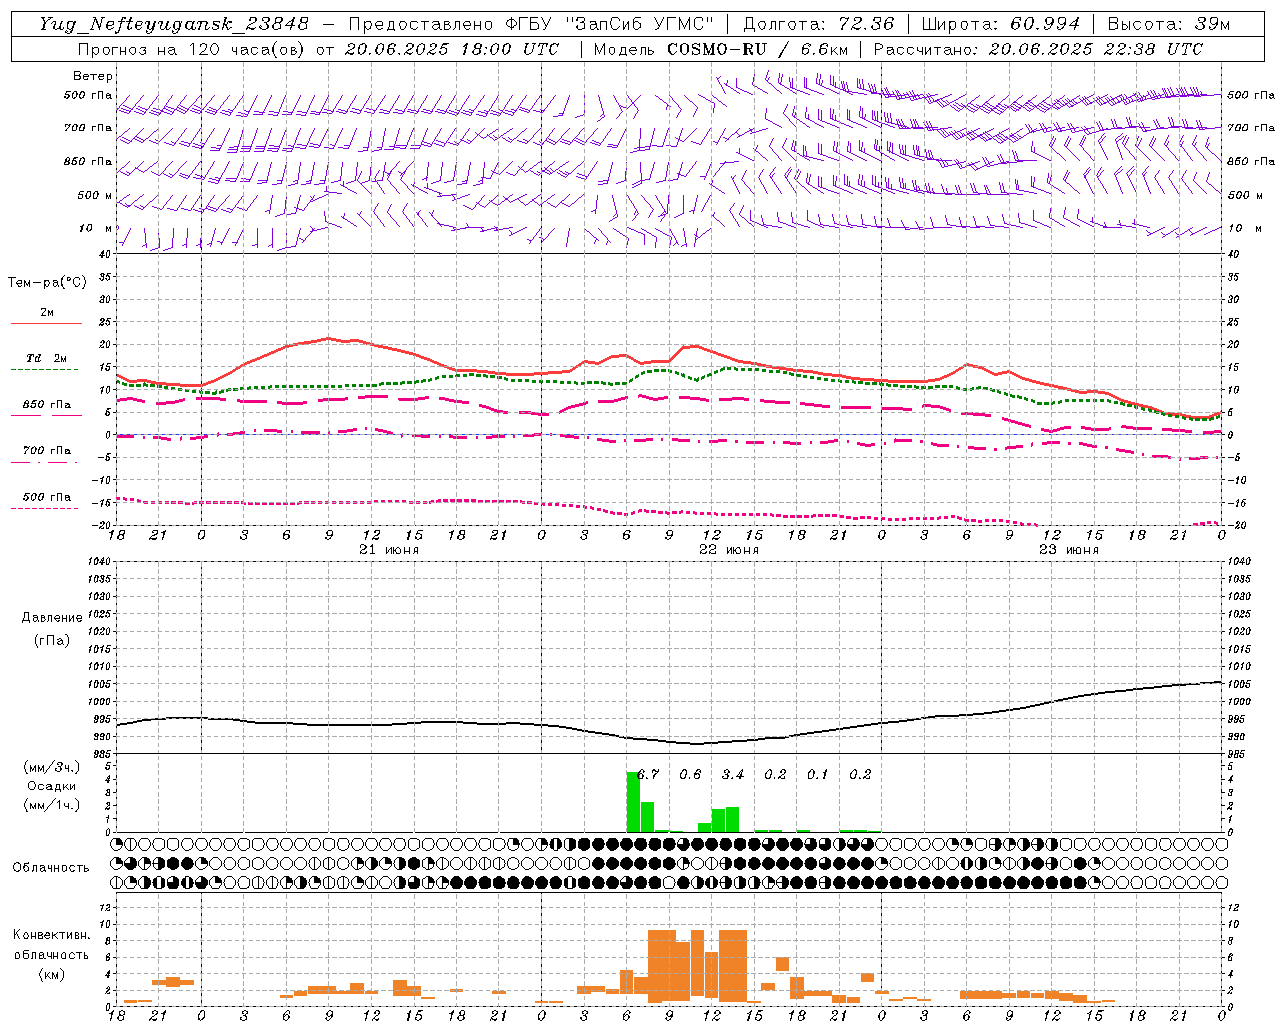Click the 10 м wind level label at left
1280x1024 pixels.
(96, 229)
